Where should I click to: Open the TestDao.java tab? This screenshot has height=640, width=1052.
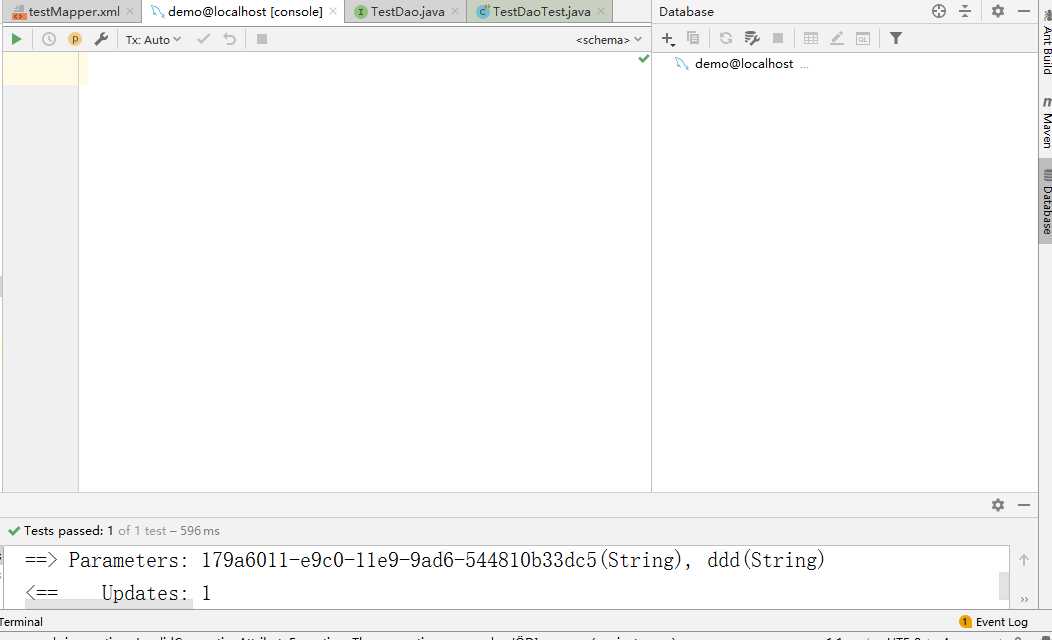tap(407, 11)
